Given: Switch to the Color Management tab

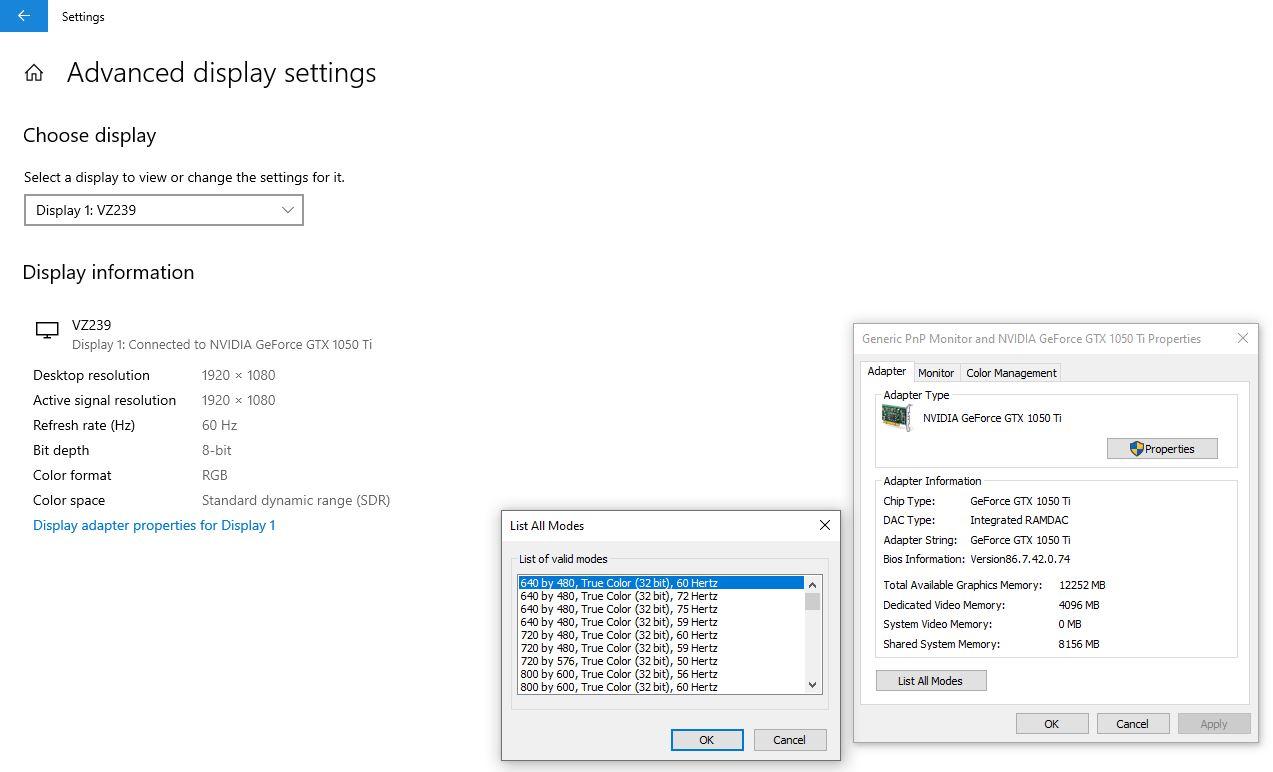Looking at the screenshot, I should 1011,373.
